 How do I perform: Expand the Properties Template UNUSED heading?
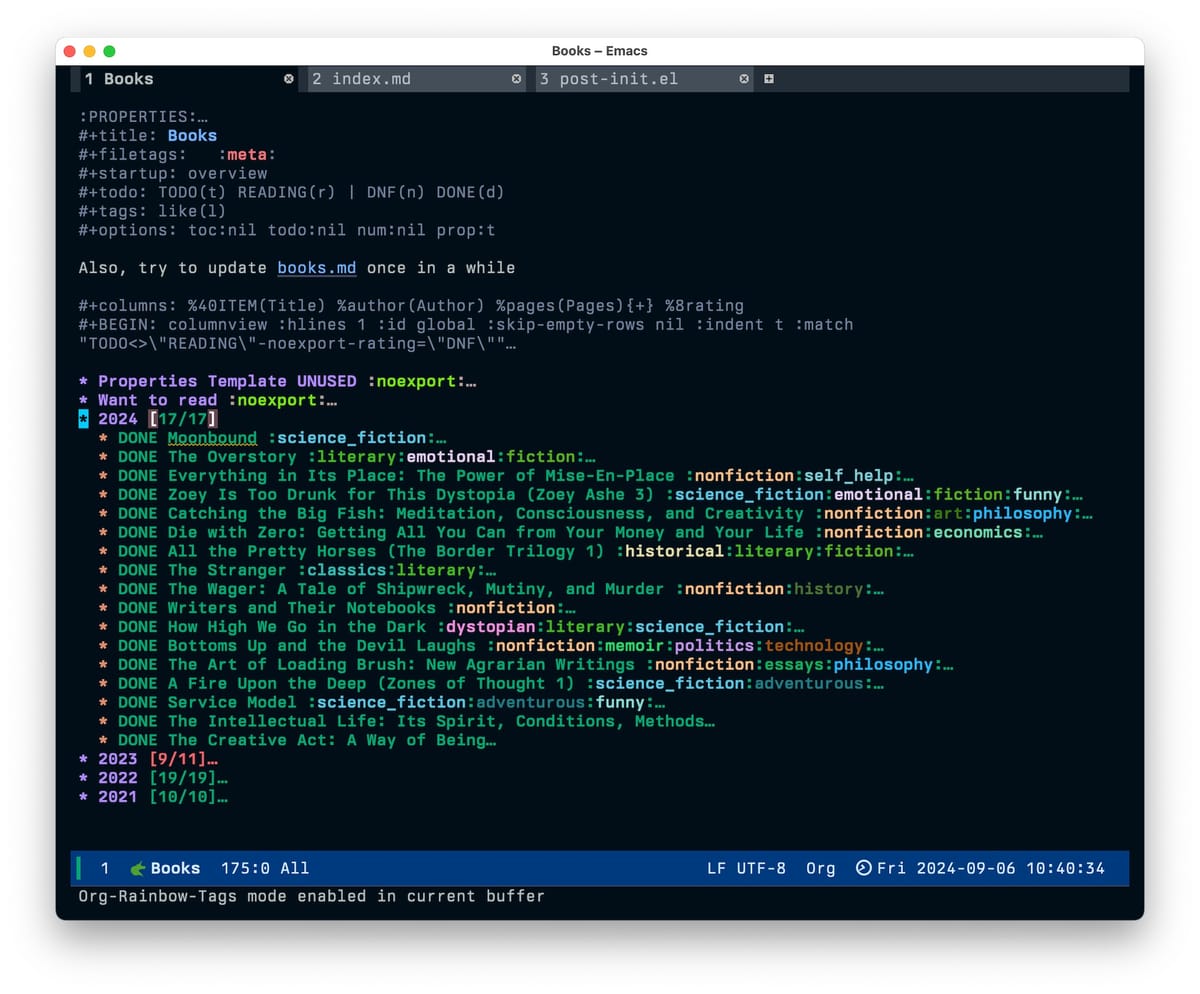[277, 381]
